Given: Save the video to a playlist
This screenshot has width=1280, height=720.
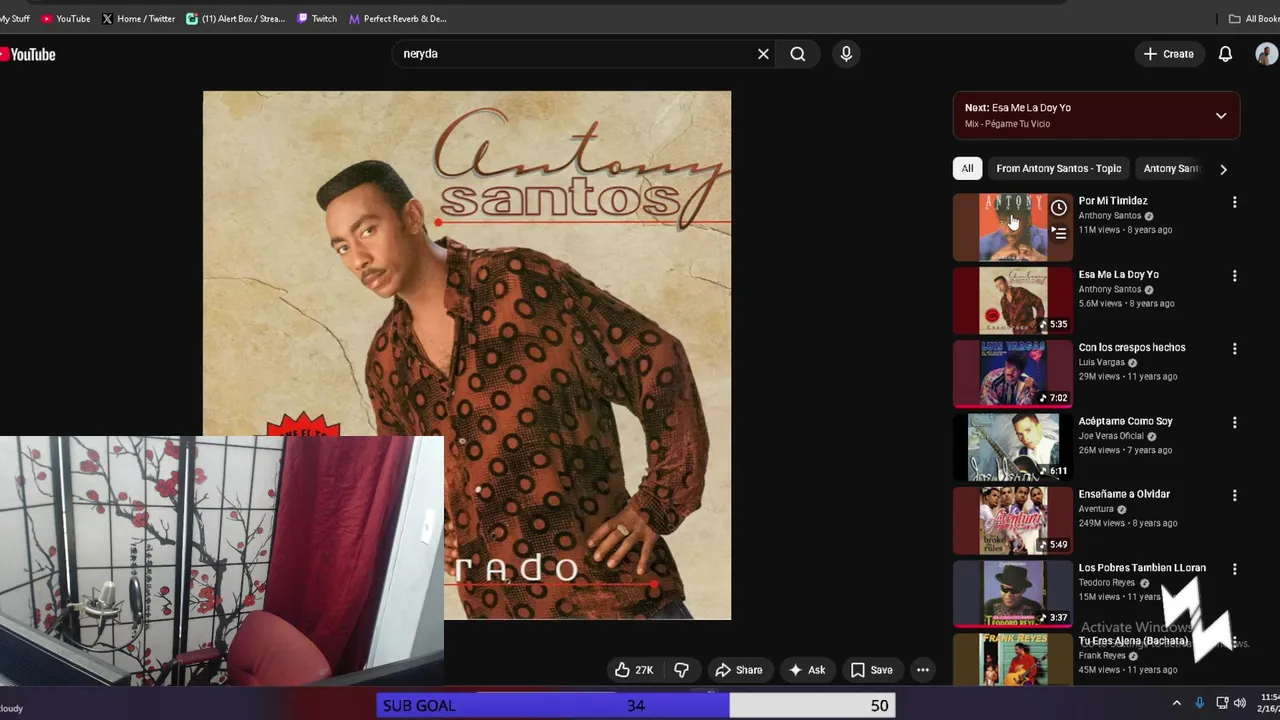Looking at the screenshot, I should click(871, 670).
